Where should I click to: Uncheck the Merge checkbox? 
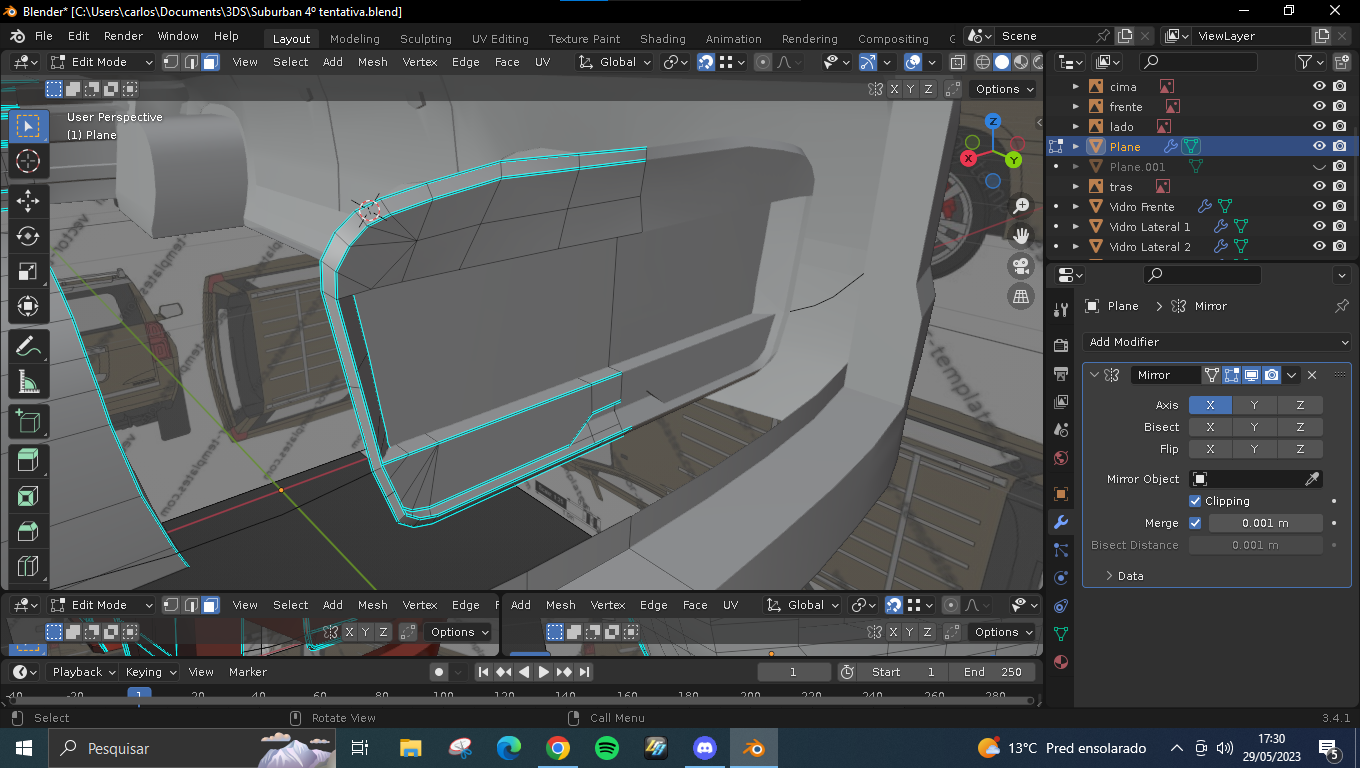click(1195, 523)
